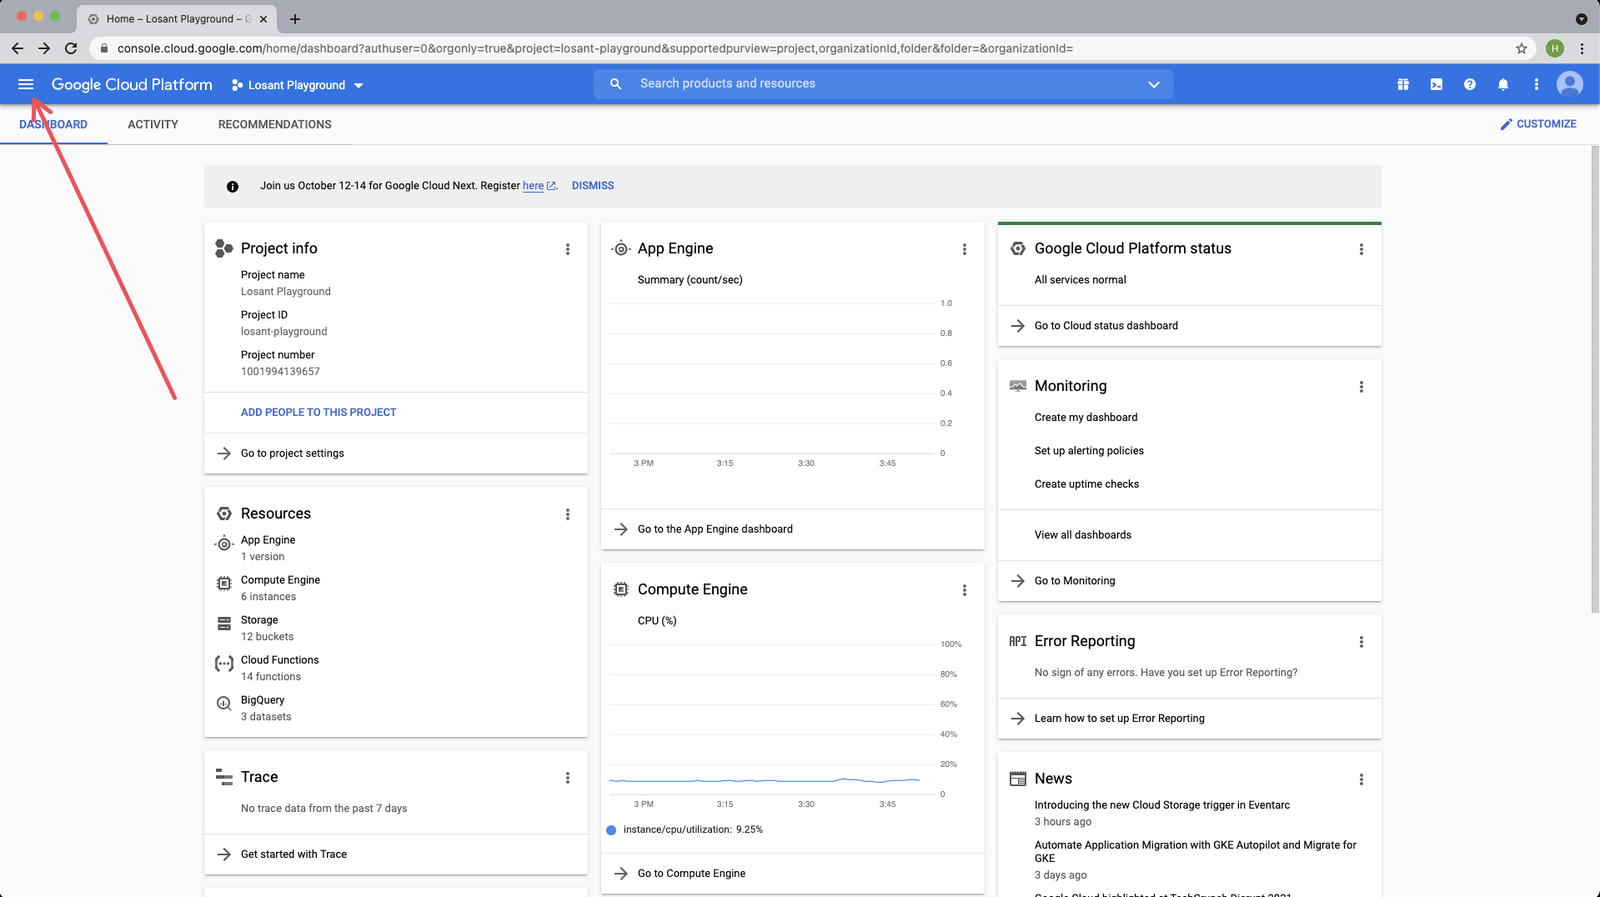
Task: Click the browser forward arrow
Action: pyautogui.click(x=44, y=48)
